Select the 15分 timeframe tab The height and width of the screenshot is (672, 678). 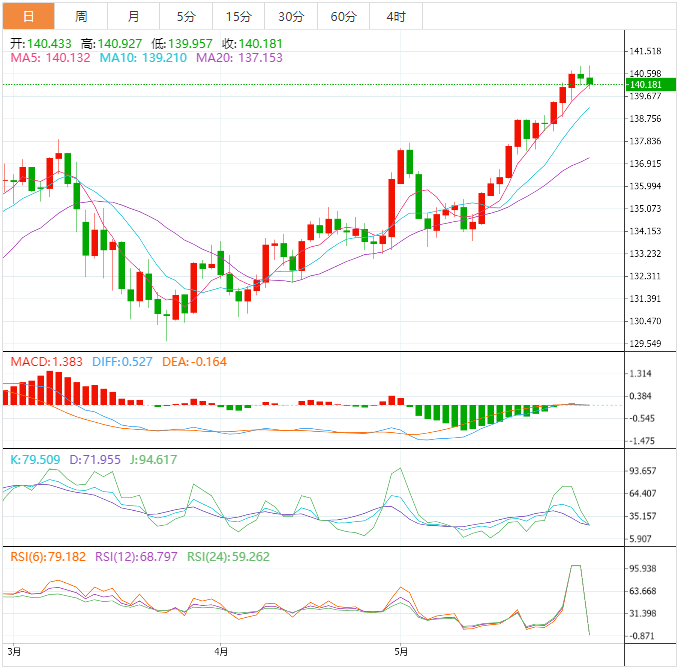coord(239,16)
